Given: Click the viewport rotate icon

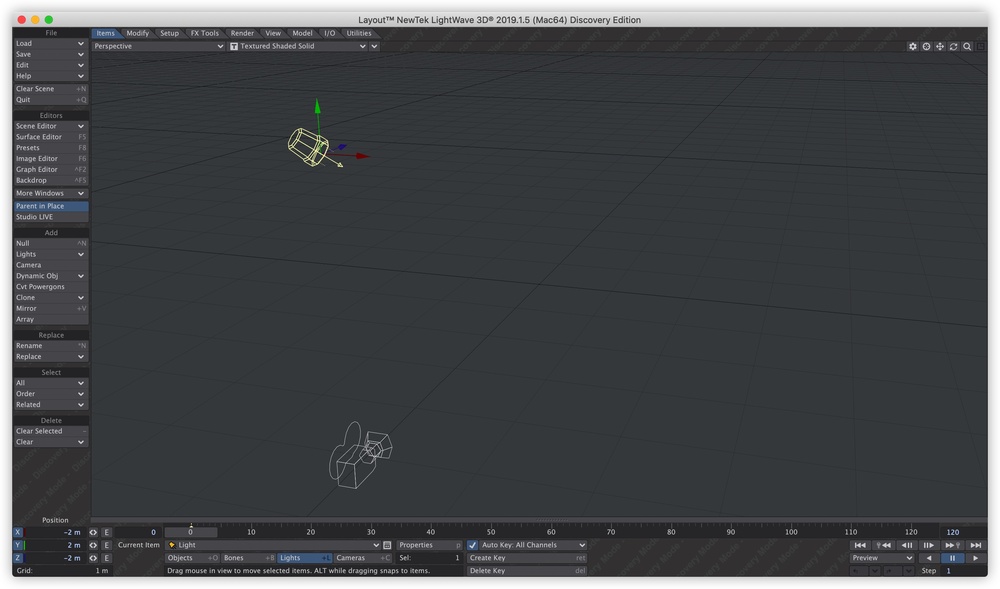Looking at the screenshot, I should pyautogui.click(x=953, y=47).
